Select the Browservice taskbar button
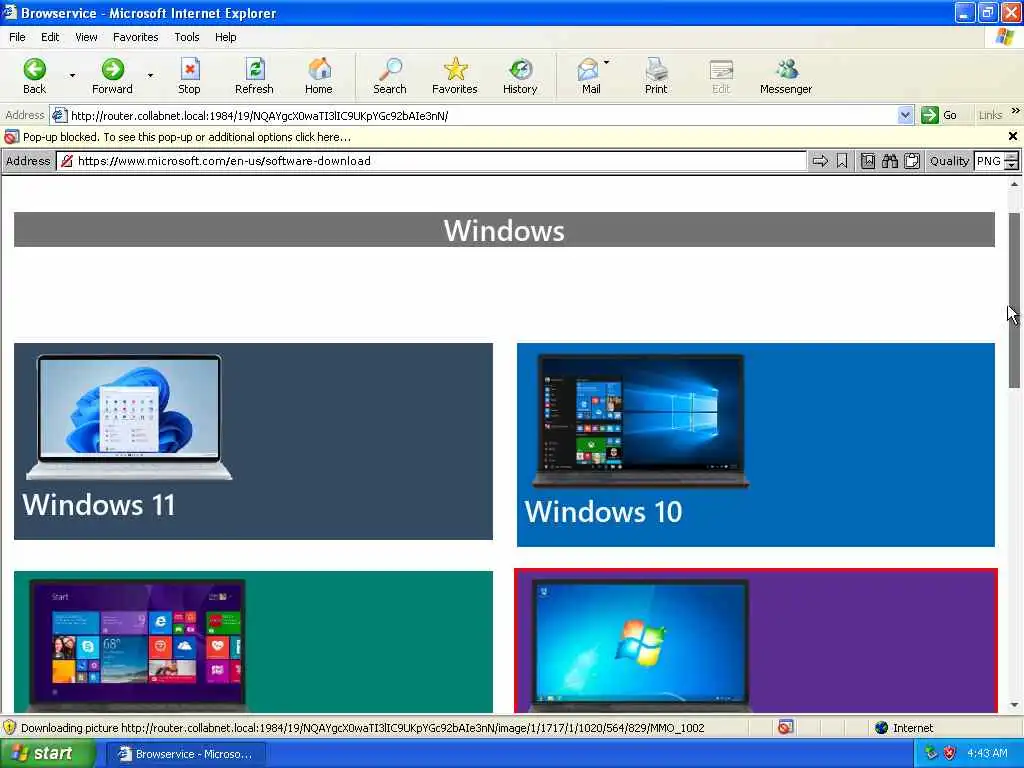The width and height of the screenshot is (1024, 768). click(186, 754)
